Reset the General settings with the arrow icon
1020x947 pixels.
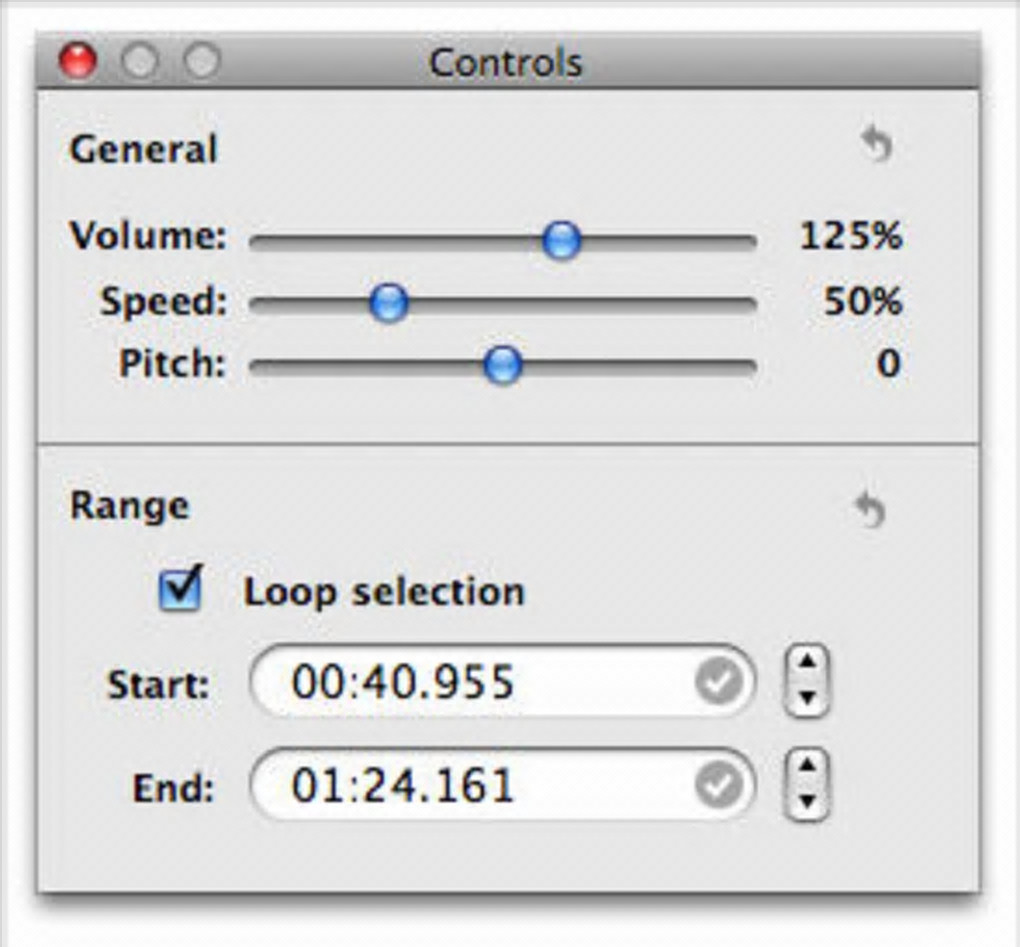coord(877,147)
